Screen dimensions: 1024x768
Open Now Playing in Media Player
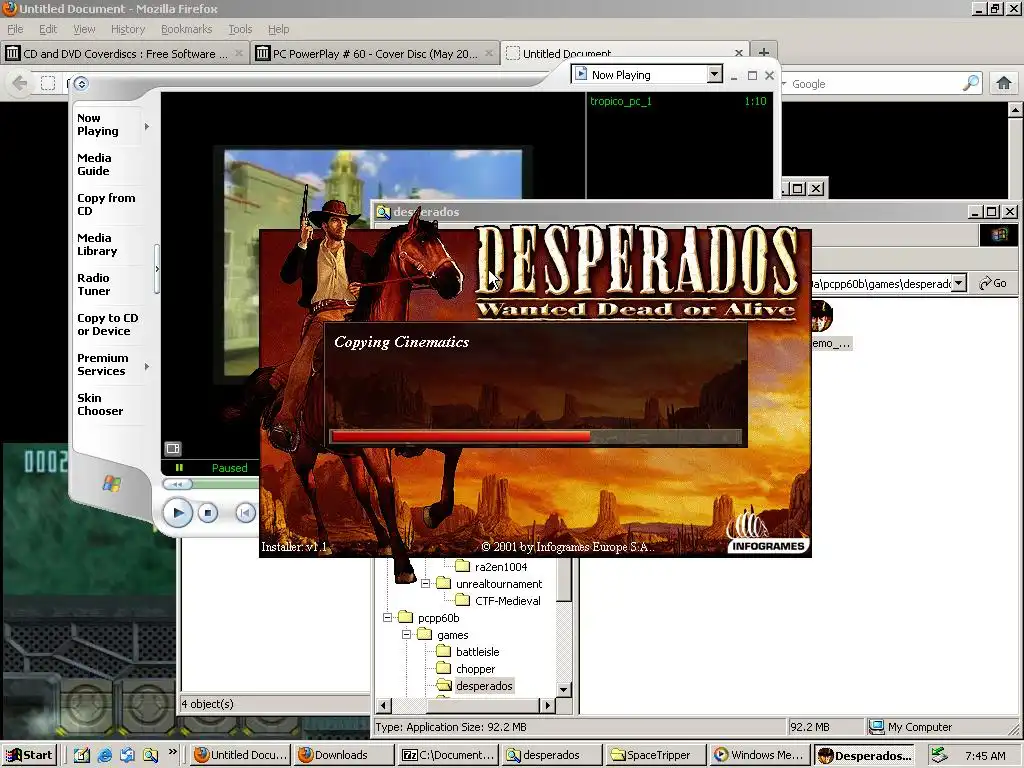tap(98, 125)
